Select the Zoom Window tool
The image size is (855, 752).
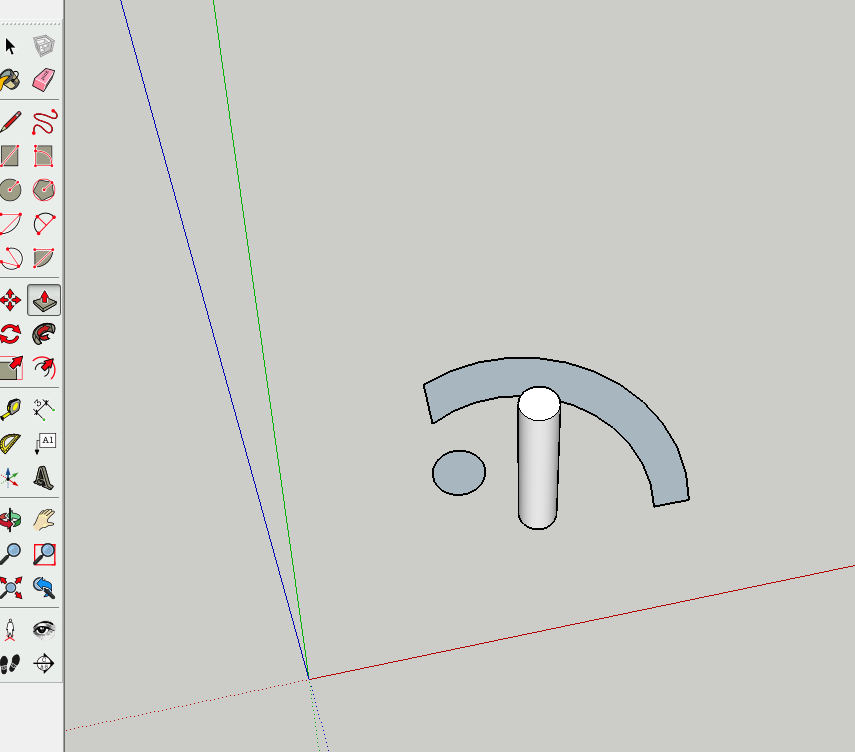pos(44,554)
